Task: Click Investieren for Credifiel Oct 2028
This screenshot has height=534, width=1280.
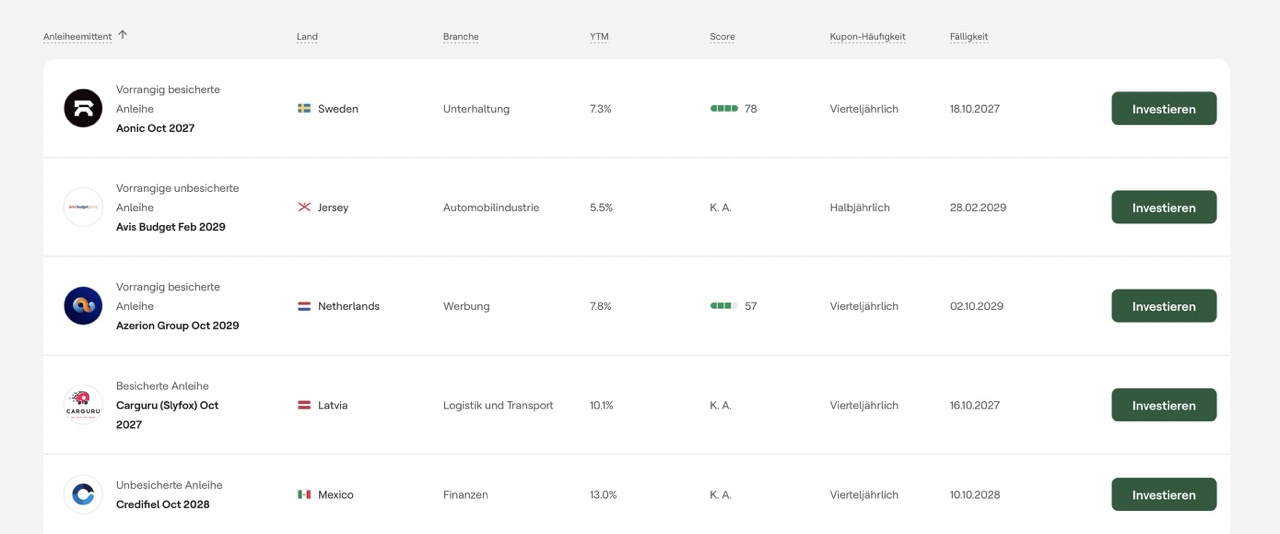Action: click(1163, 494)
